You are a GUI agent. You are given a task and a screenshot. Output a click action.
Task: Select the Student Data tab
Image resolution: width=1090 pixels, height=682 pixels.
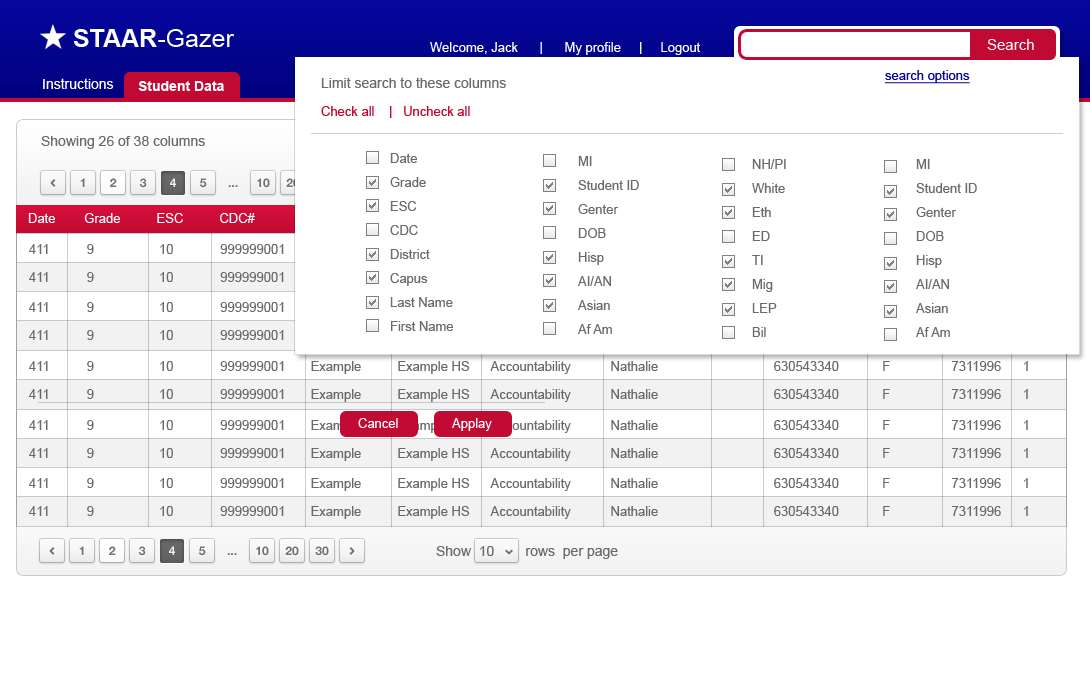tap(181, 86)
